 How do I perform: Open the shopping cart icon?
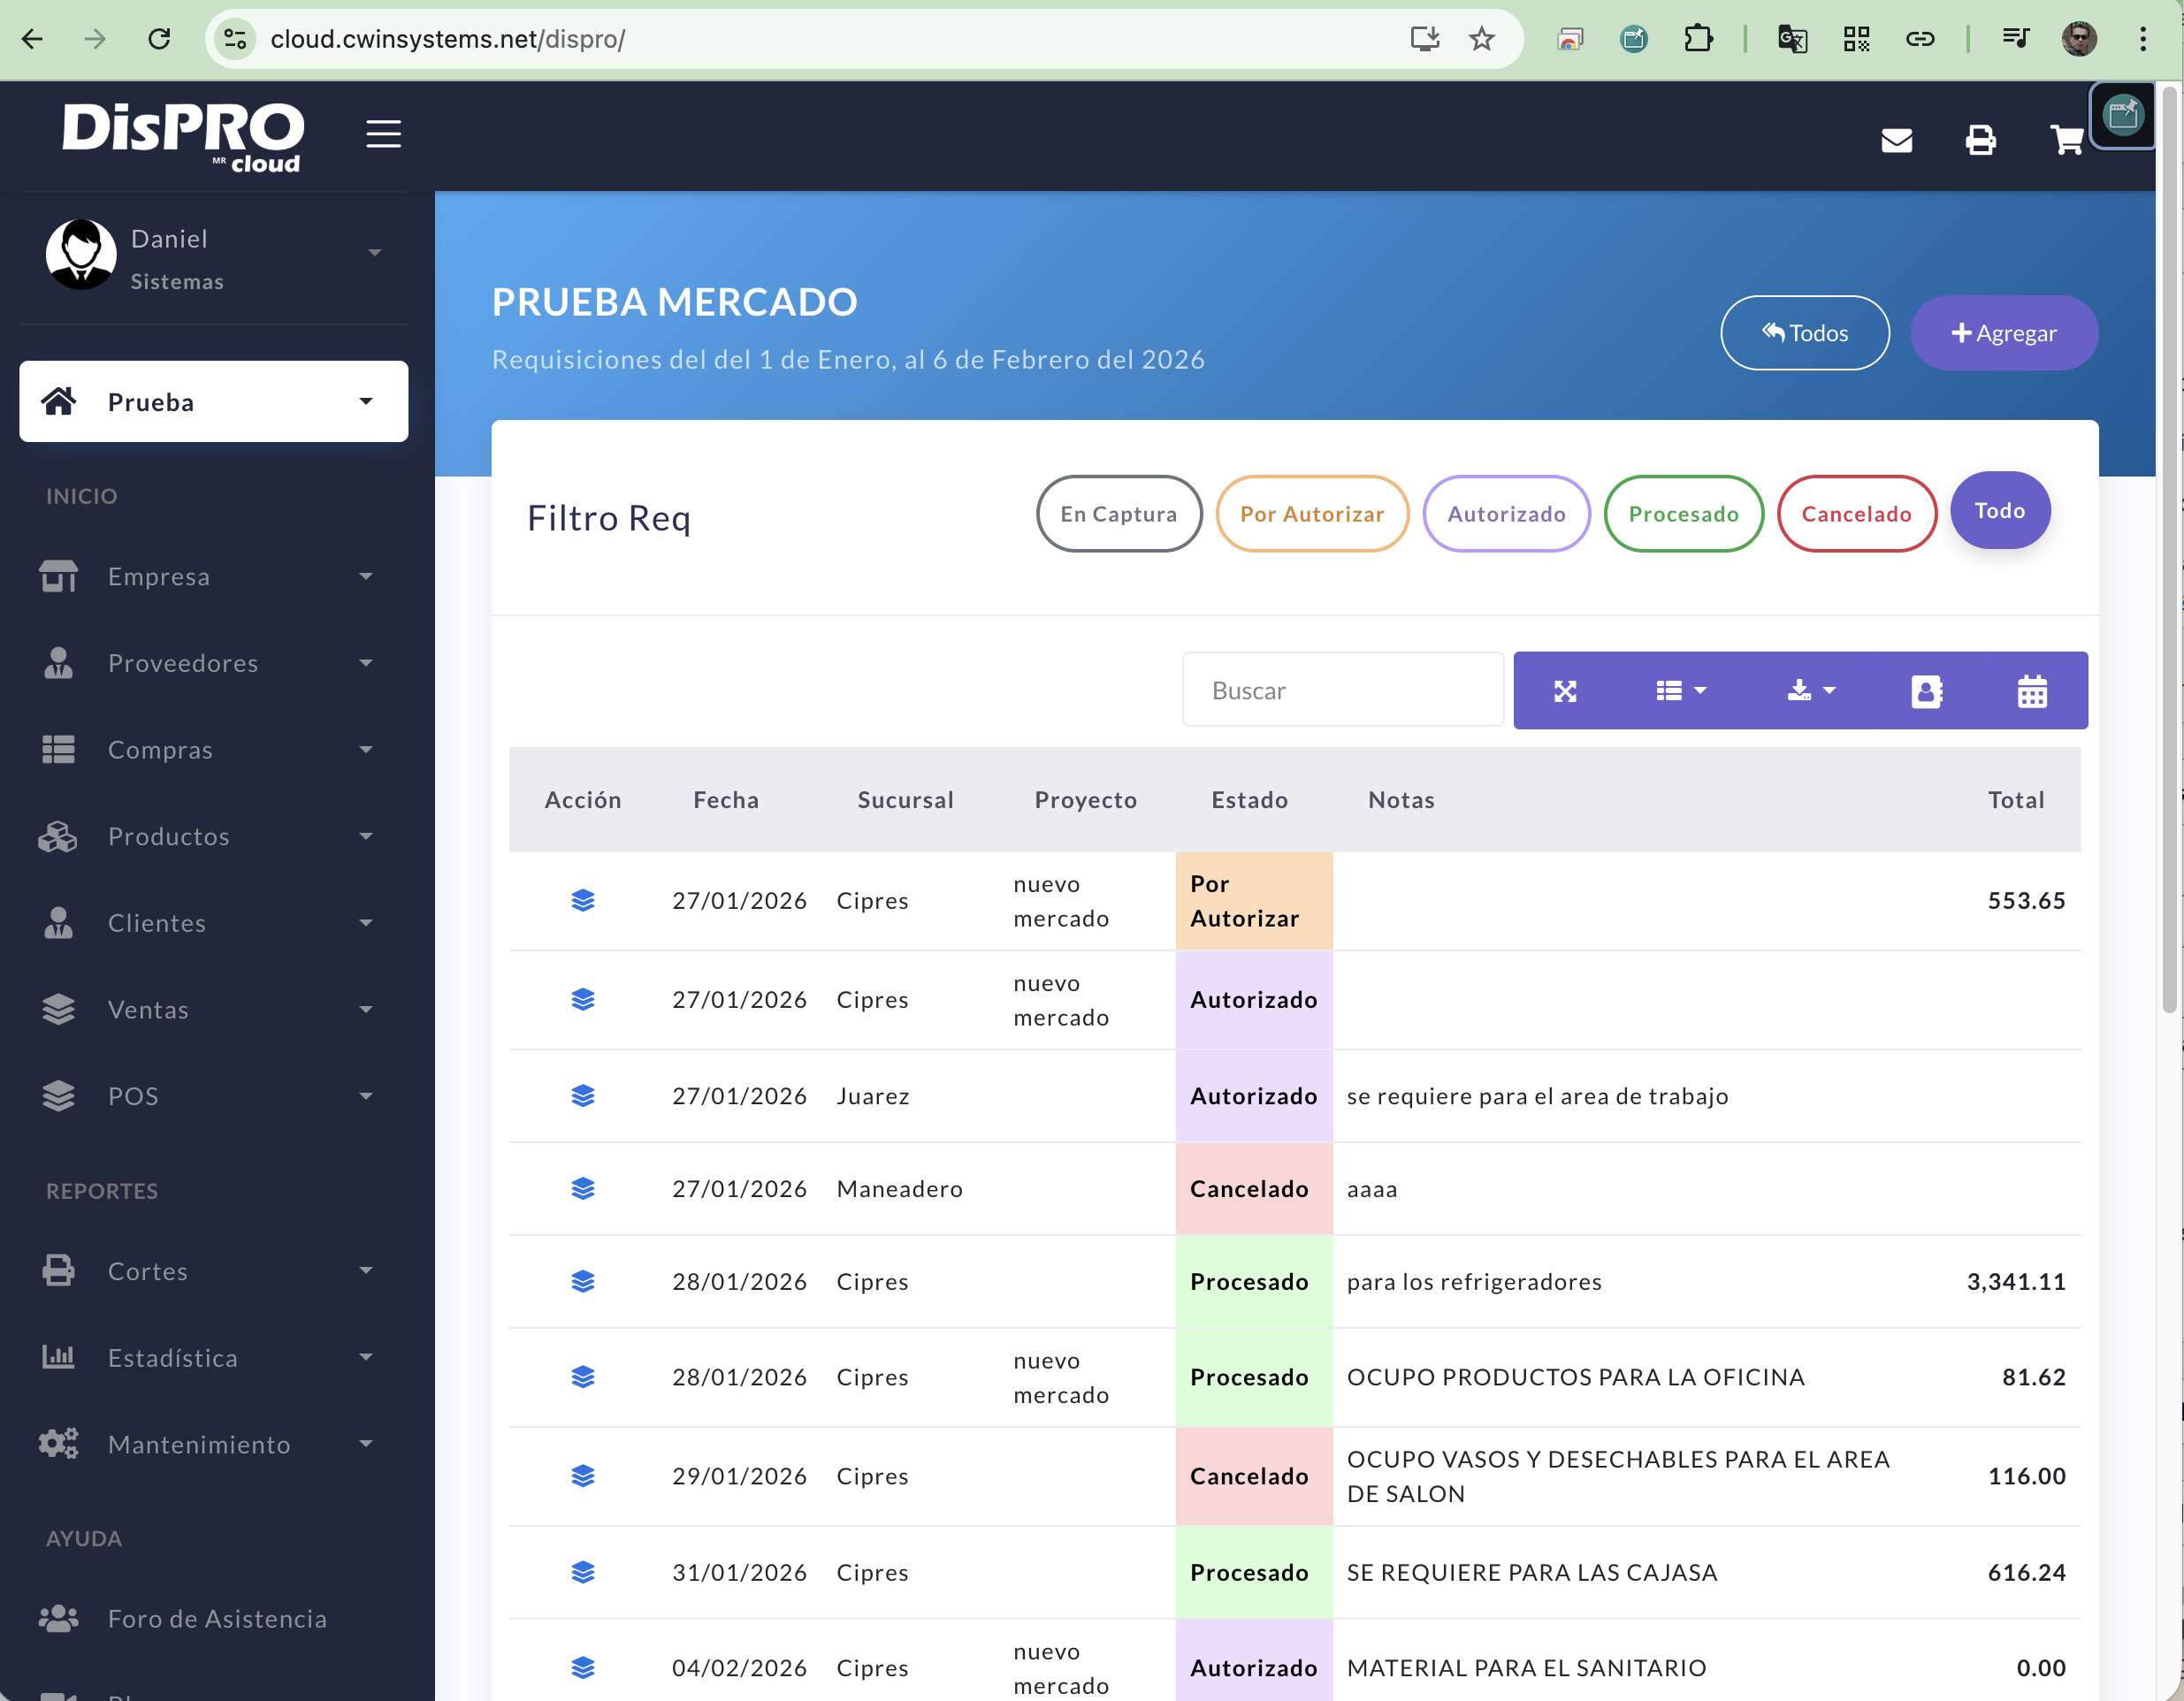click(x=2066, y=140)
